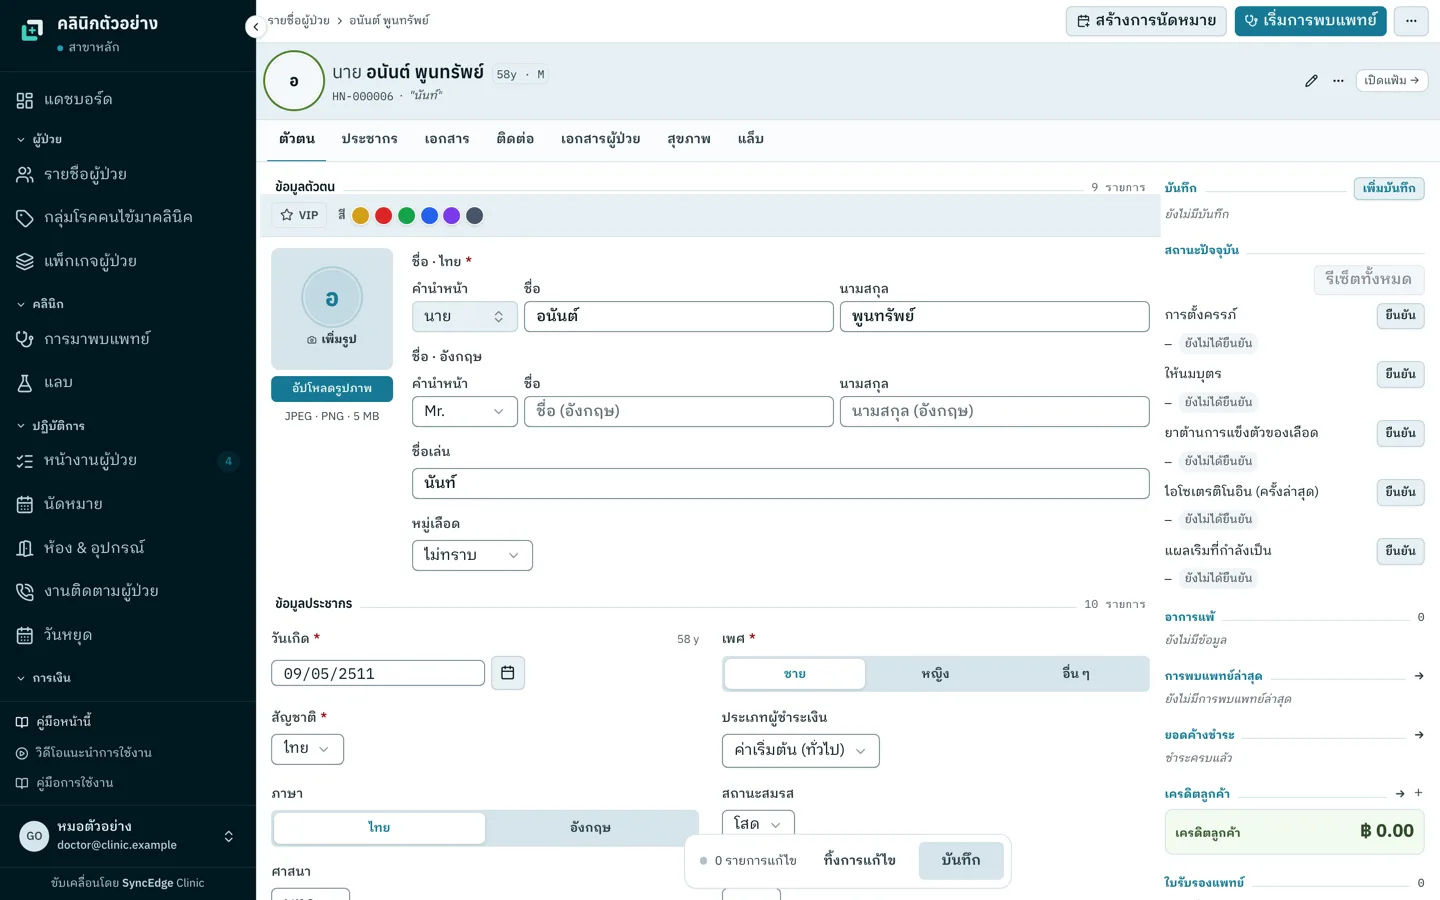Click ยืนยัน for การตั้งครรภ์ status
The width and height of the screenshot is (1440, 900).
coord(1400,315)
